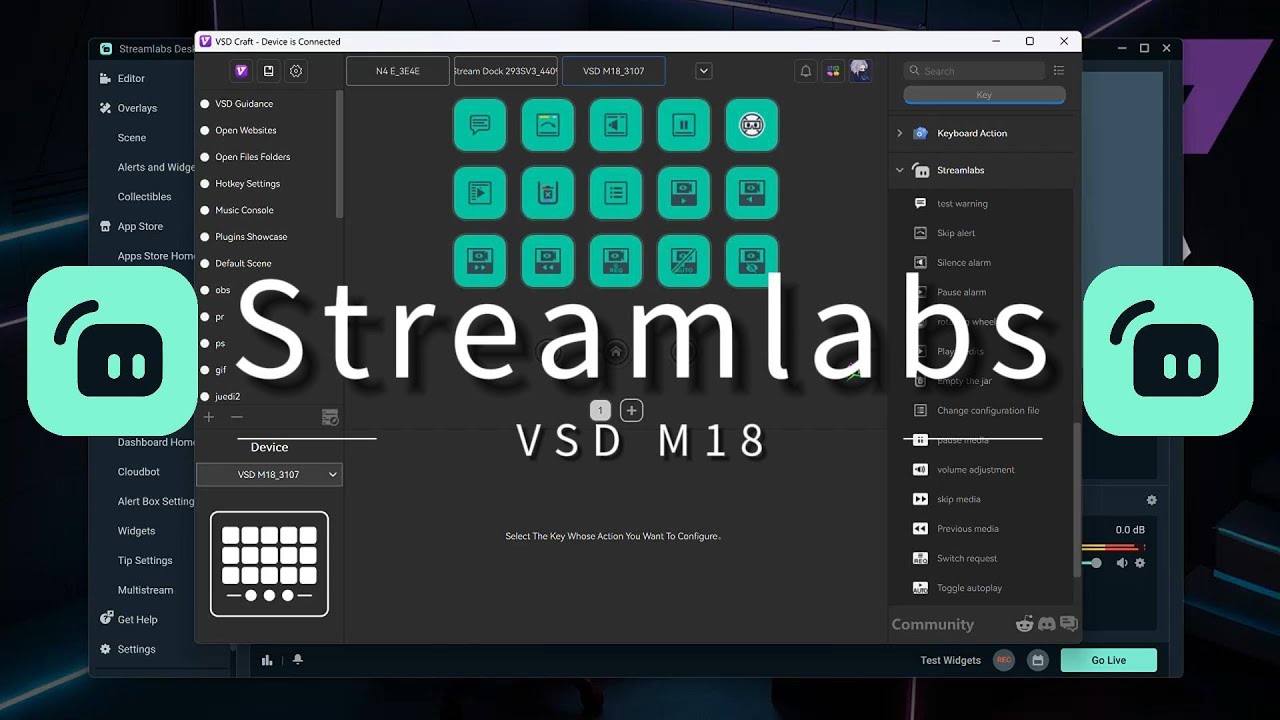This screenshot has width=1280, height=720.
Task: Click the purple V logo icon
Action: 241,71
